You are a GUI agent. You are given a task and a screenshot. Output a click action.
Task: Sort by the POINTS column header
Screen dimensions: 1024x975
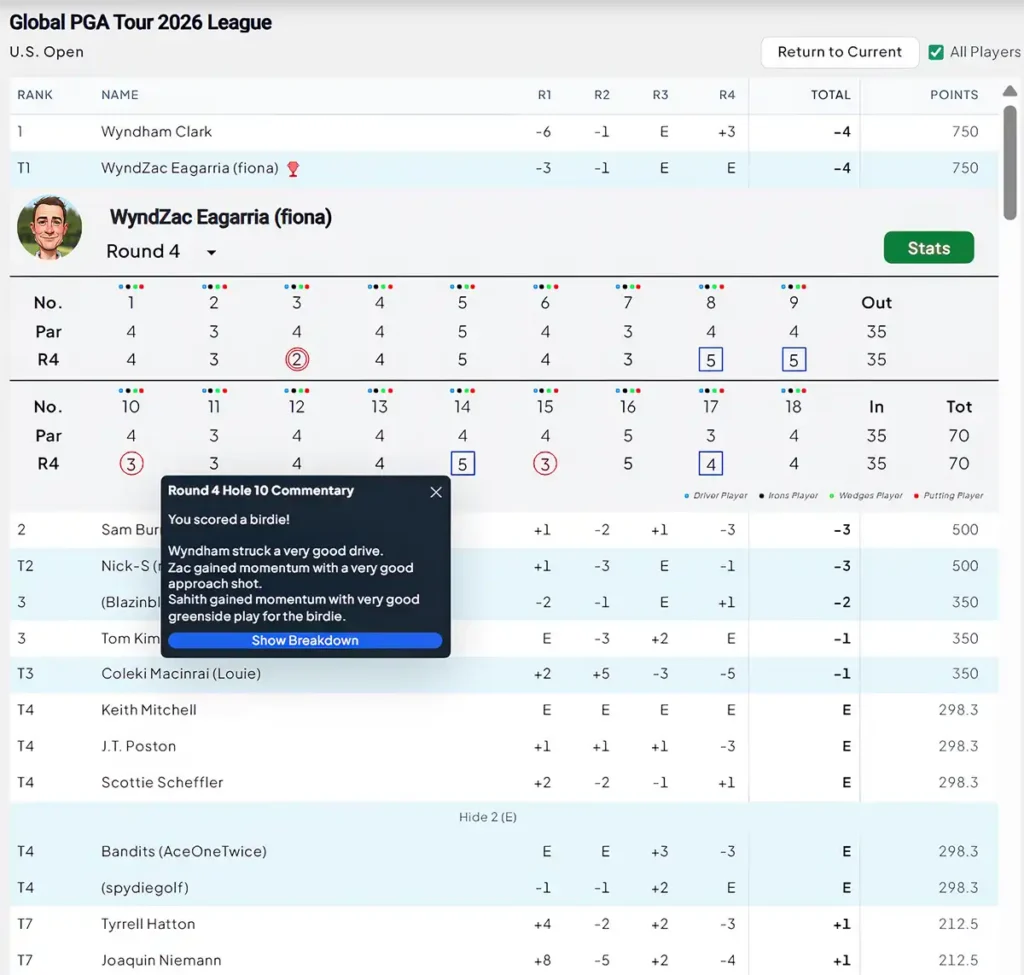[x=953, y=95]
